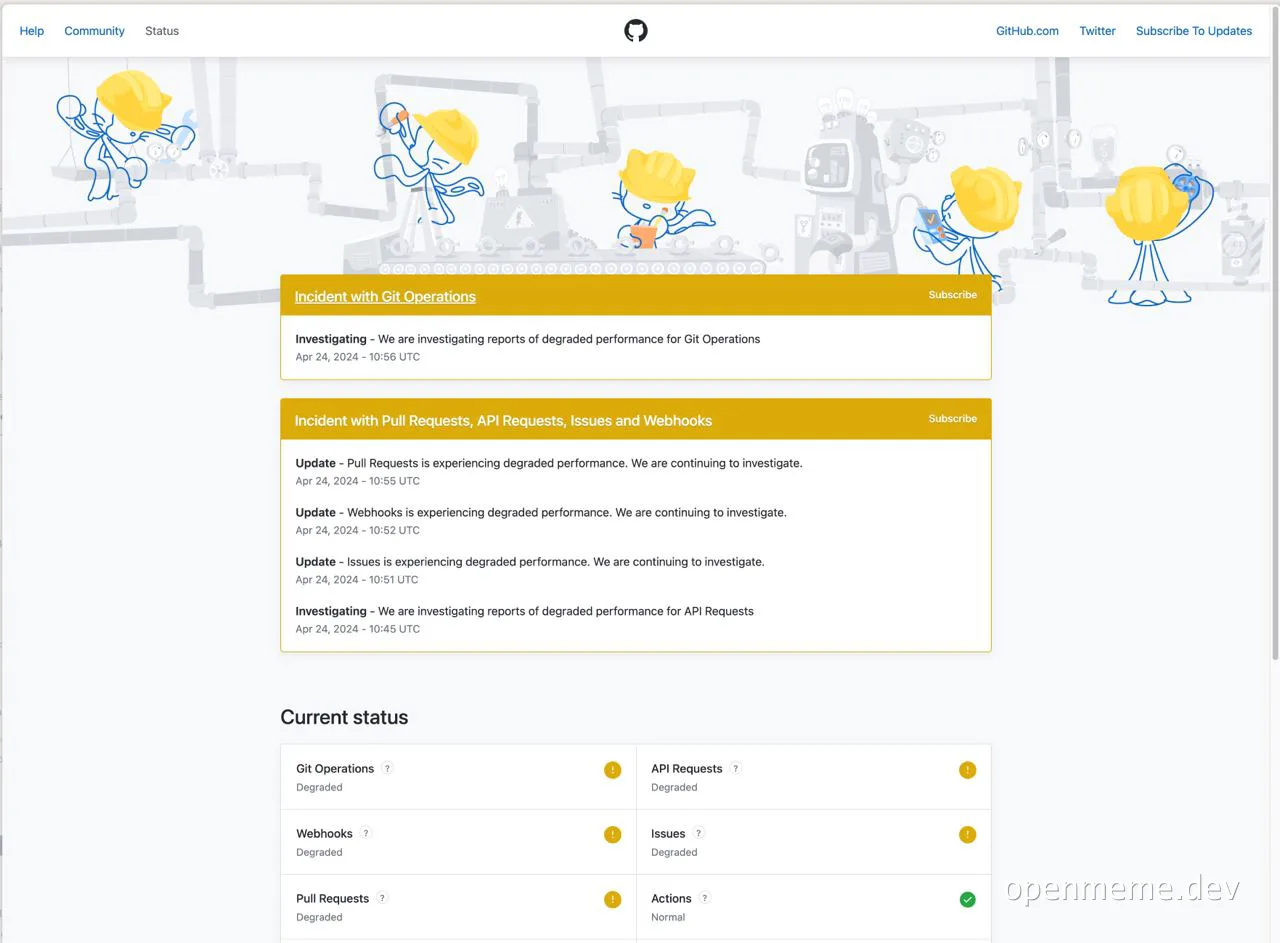Click Git Operations question mark help icon
Image resolution: width=1280 pixels, height=943 pixels.
[388, 768]
